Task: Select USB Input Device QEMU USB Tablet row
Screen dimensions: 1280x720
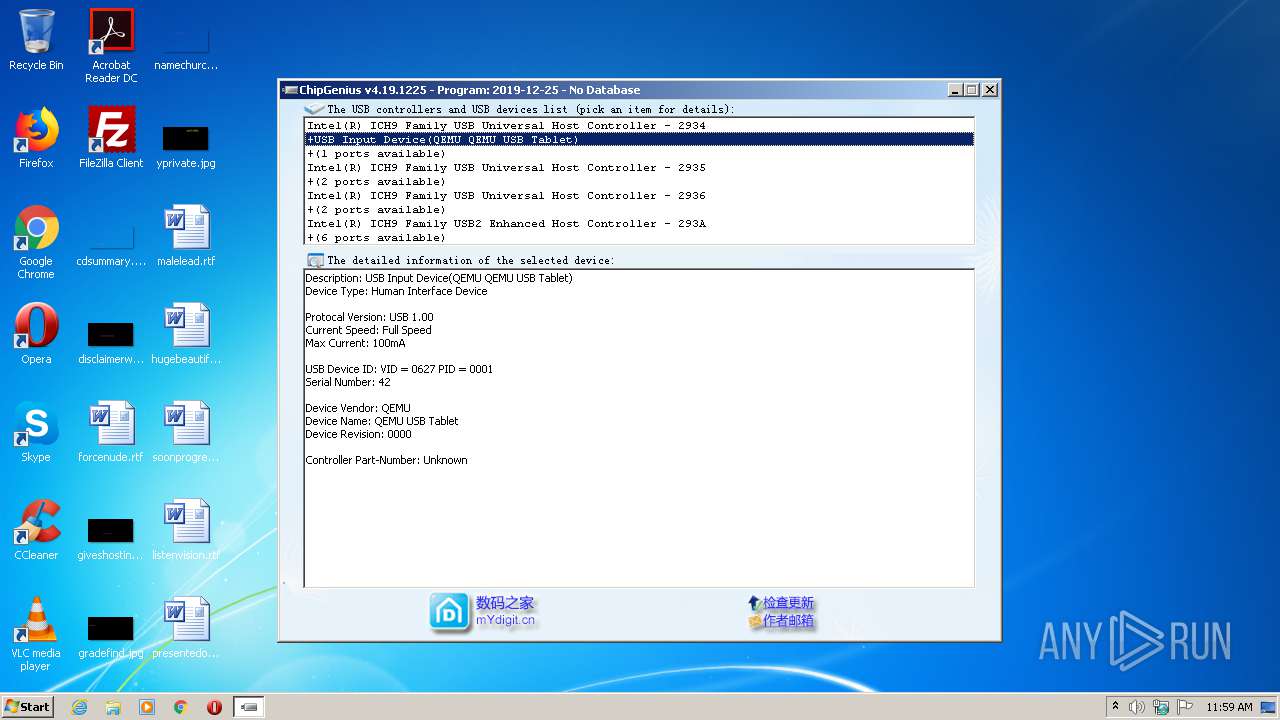Action: point(639,140)
